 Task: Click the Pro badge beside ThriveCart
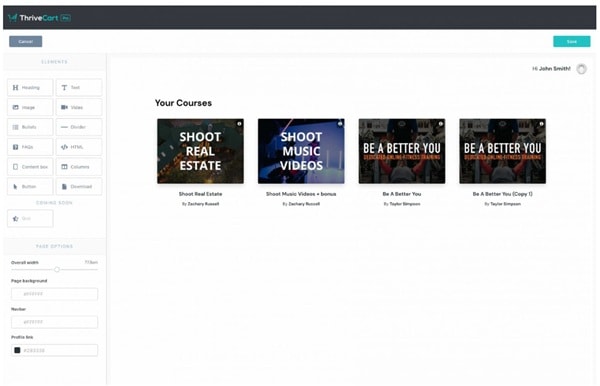coord(65,18)
